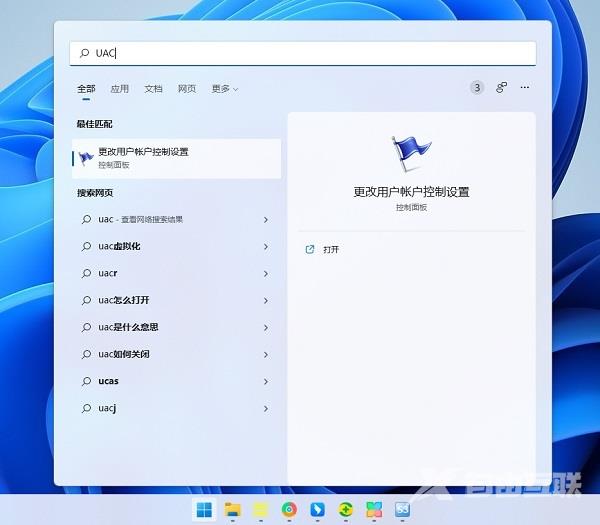Open the last taskbar app on right
The height and width of the screenshot is (525, 600).
click(402, 510)
